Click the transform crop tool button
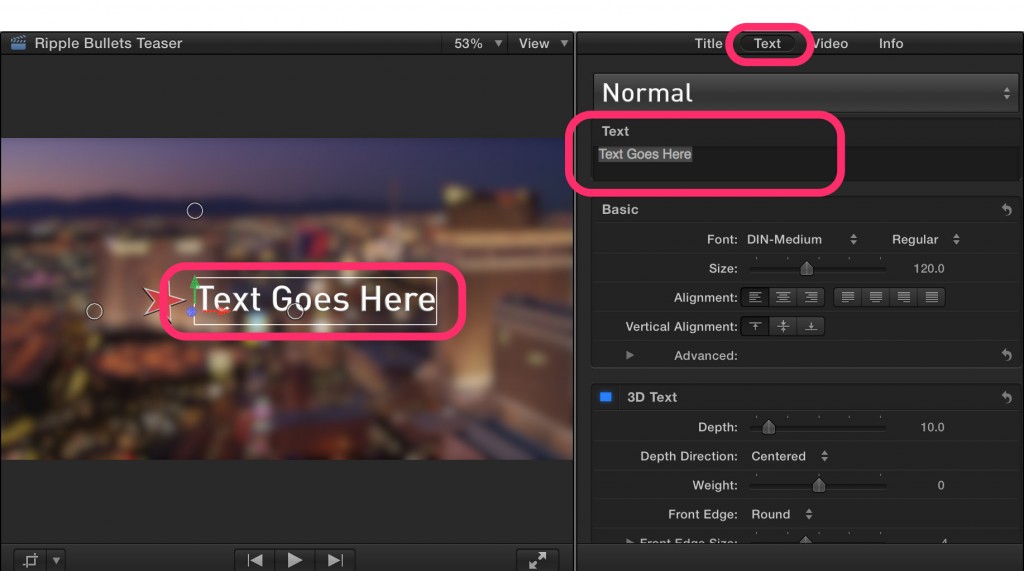 point(31,560)
